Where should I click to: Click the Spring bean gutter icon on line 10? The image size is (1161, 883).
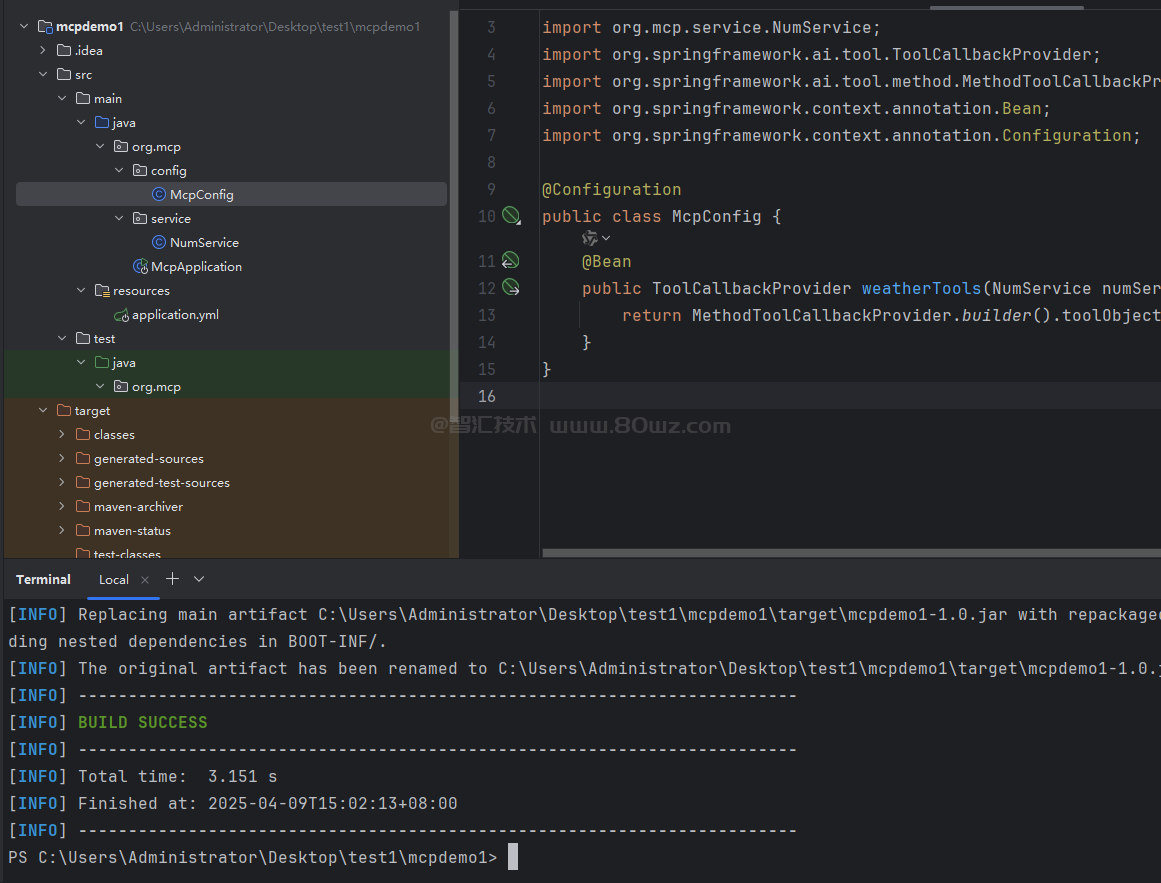point(511,215)
